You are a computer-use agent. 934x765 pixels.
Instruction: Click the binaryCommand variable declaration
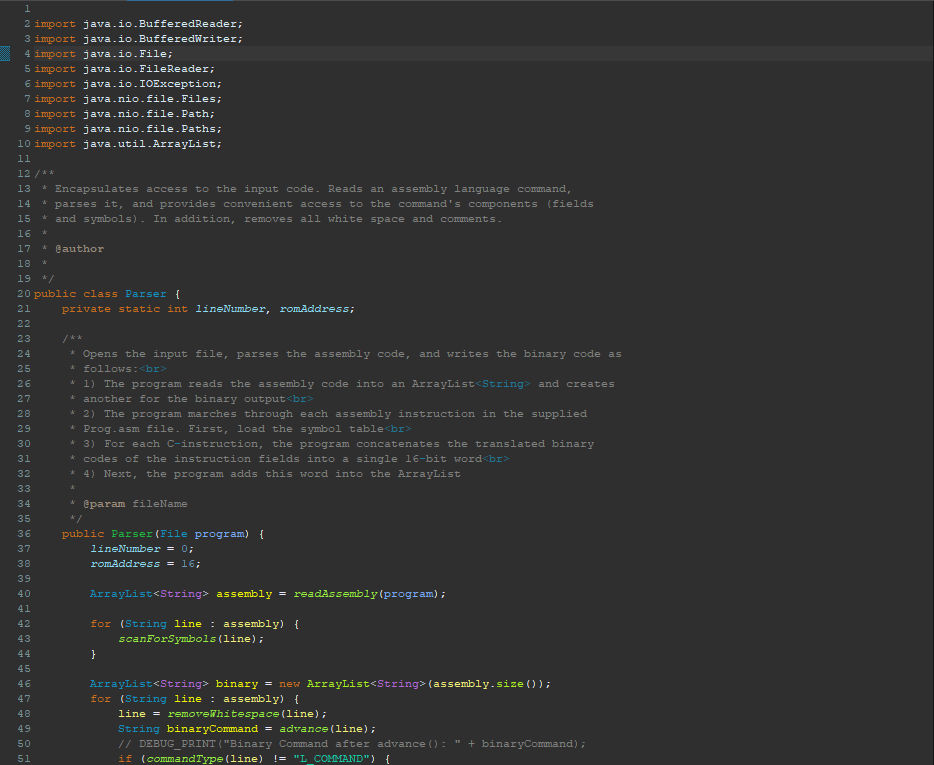pos(212,729)
